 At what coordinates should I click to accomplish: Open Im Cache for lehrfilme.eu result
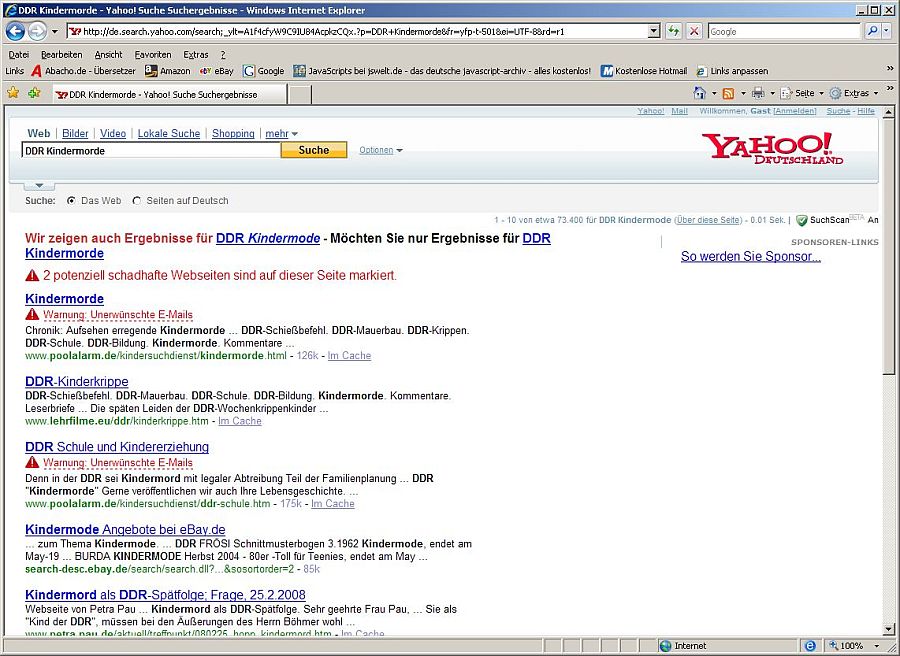click(240, 421)
